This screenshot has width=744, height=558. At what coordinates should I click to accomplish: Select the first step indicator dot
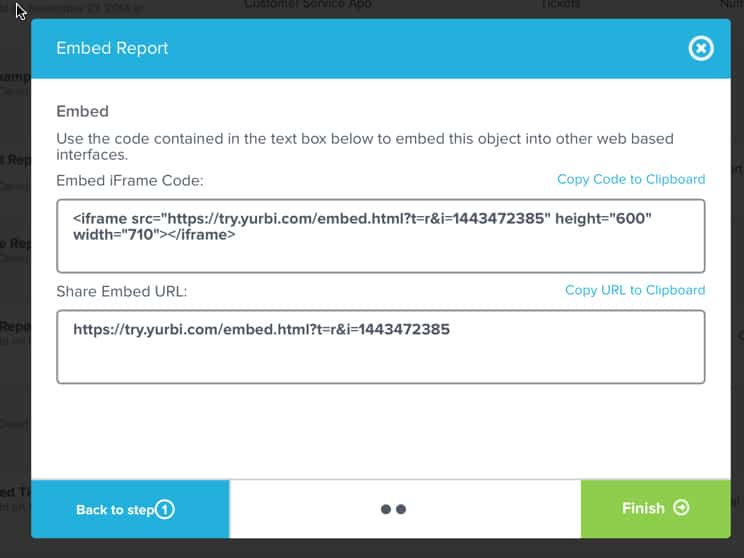coord(387,509)
